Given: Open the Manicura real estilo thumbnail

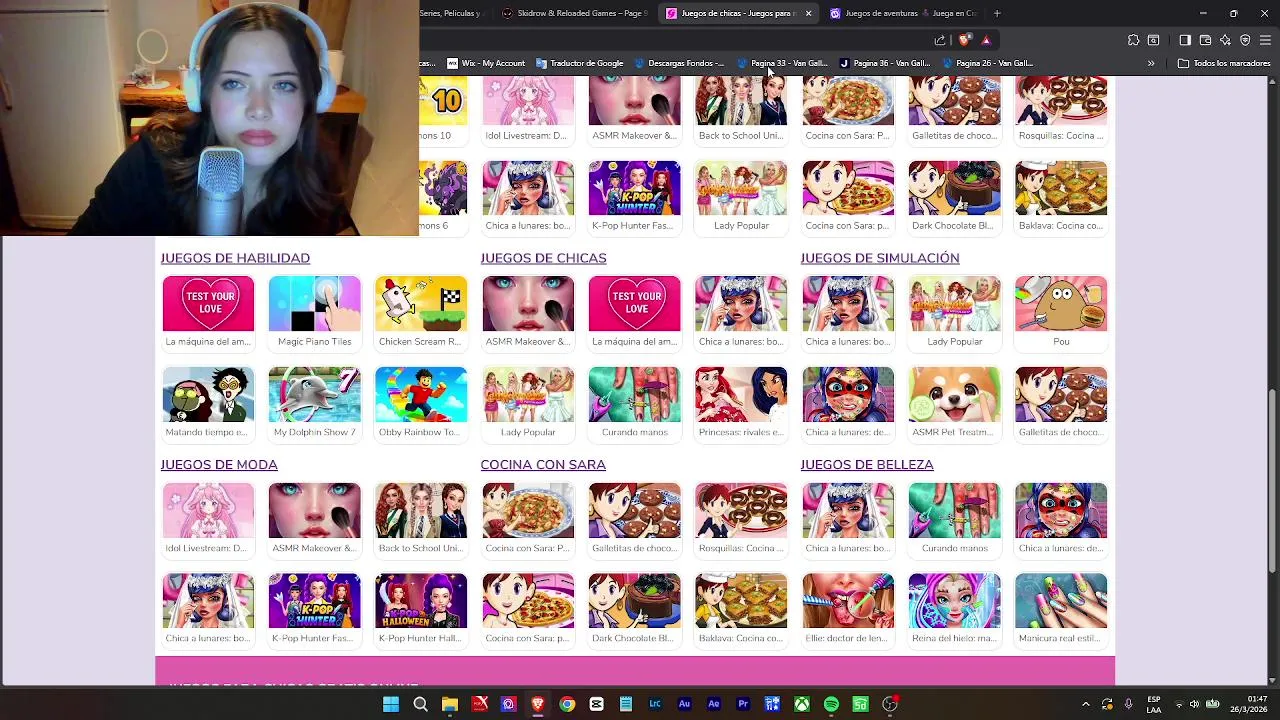Looking at the screenshot, I should [1061, 601].
